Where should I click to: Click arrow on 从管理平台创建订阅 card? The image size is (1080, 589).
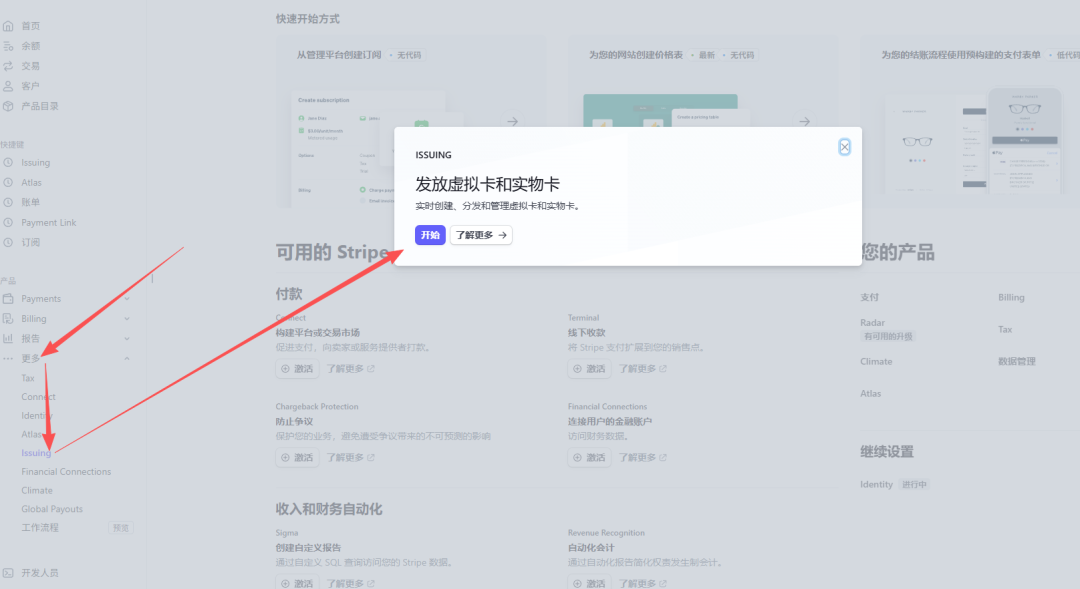[512, 121]
